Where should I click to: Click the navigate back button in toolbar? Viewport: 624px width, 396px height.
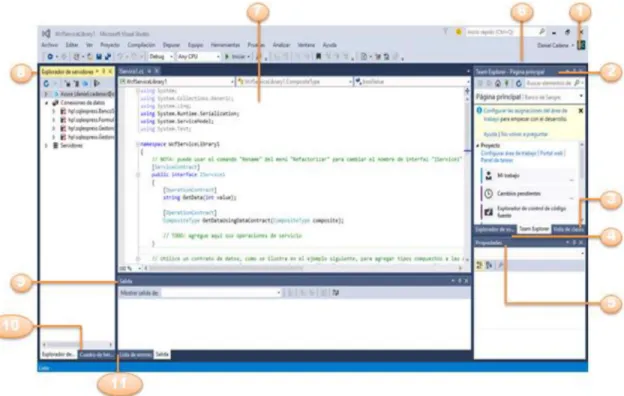pyautogui.click(x=50, y=57)
